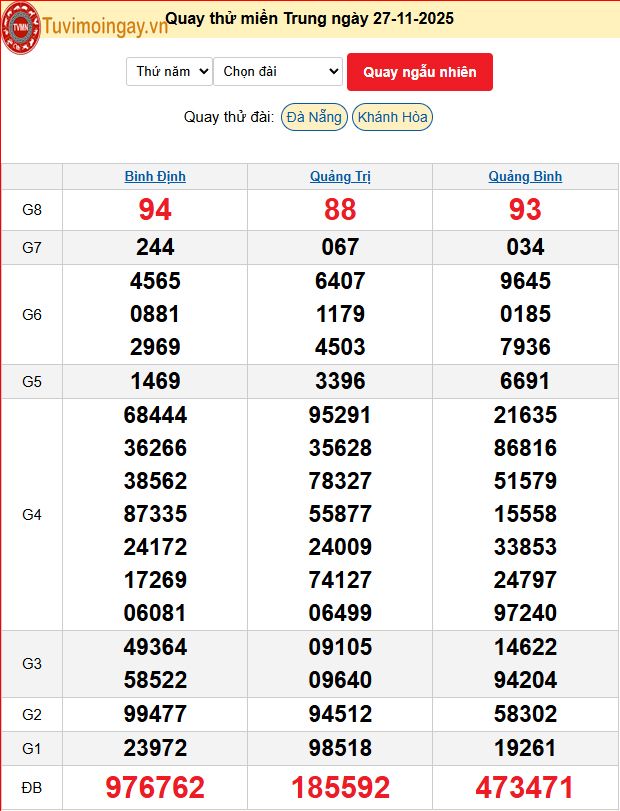Visit the Quảng Bình column header link
The height and width of the screenshot is (811, 620).
[525, 176]
